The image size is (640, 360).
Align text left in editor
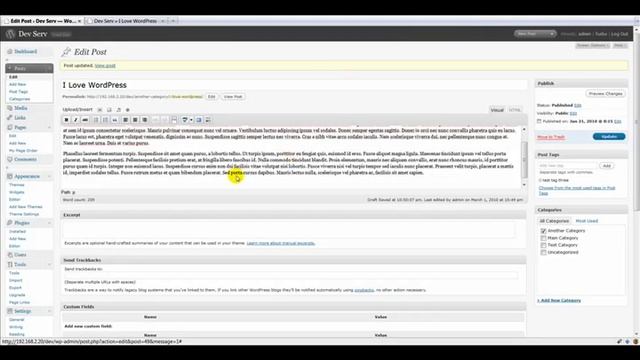coord(126,120)
